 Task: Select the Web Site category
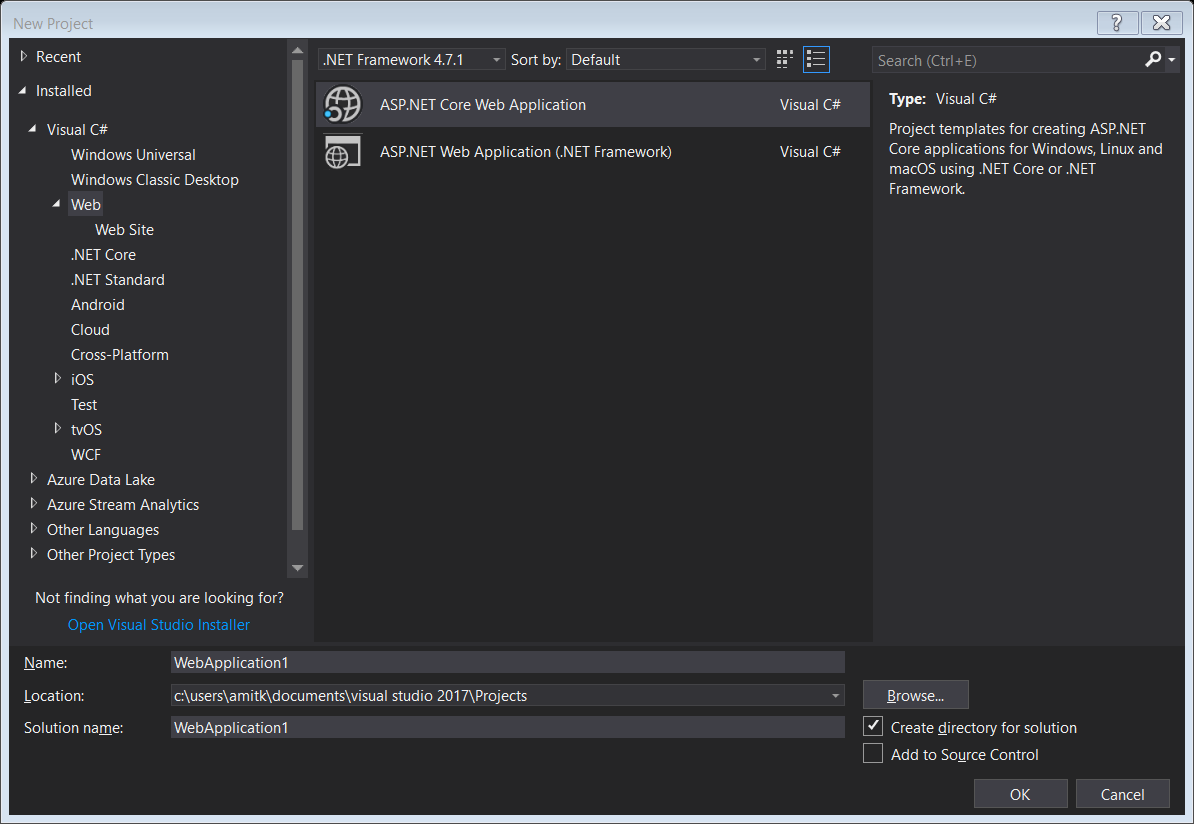[x=124, y=230]
